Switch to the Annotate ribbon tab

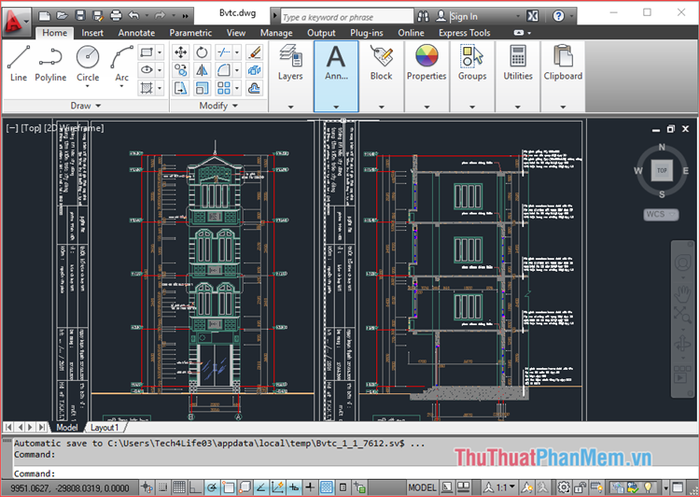tap(137, 33)
